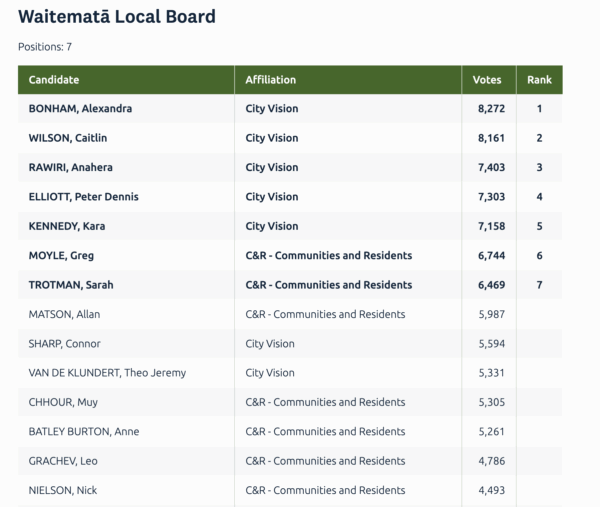Select candidate BONHAM, Alexandra
This screenshot has width=600, height=507.
pyautogui.click(x=80, y=109)
